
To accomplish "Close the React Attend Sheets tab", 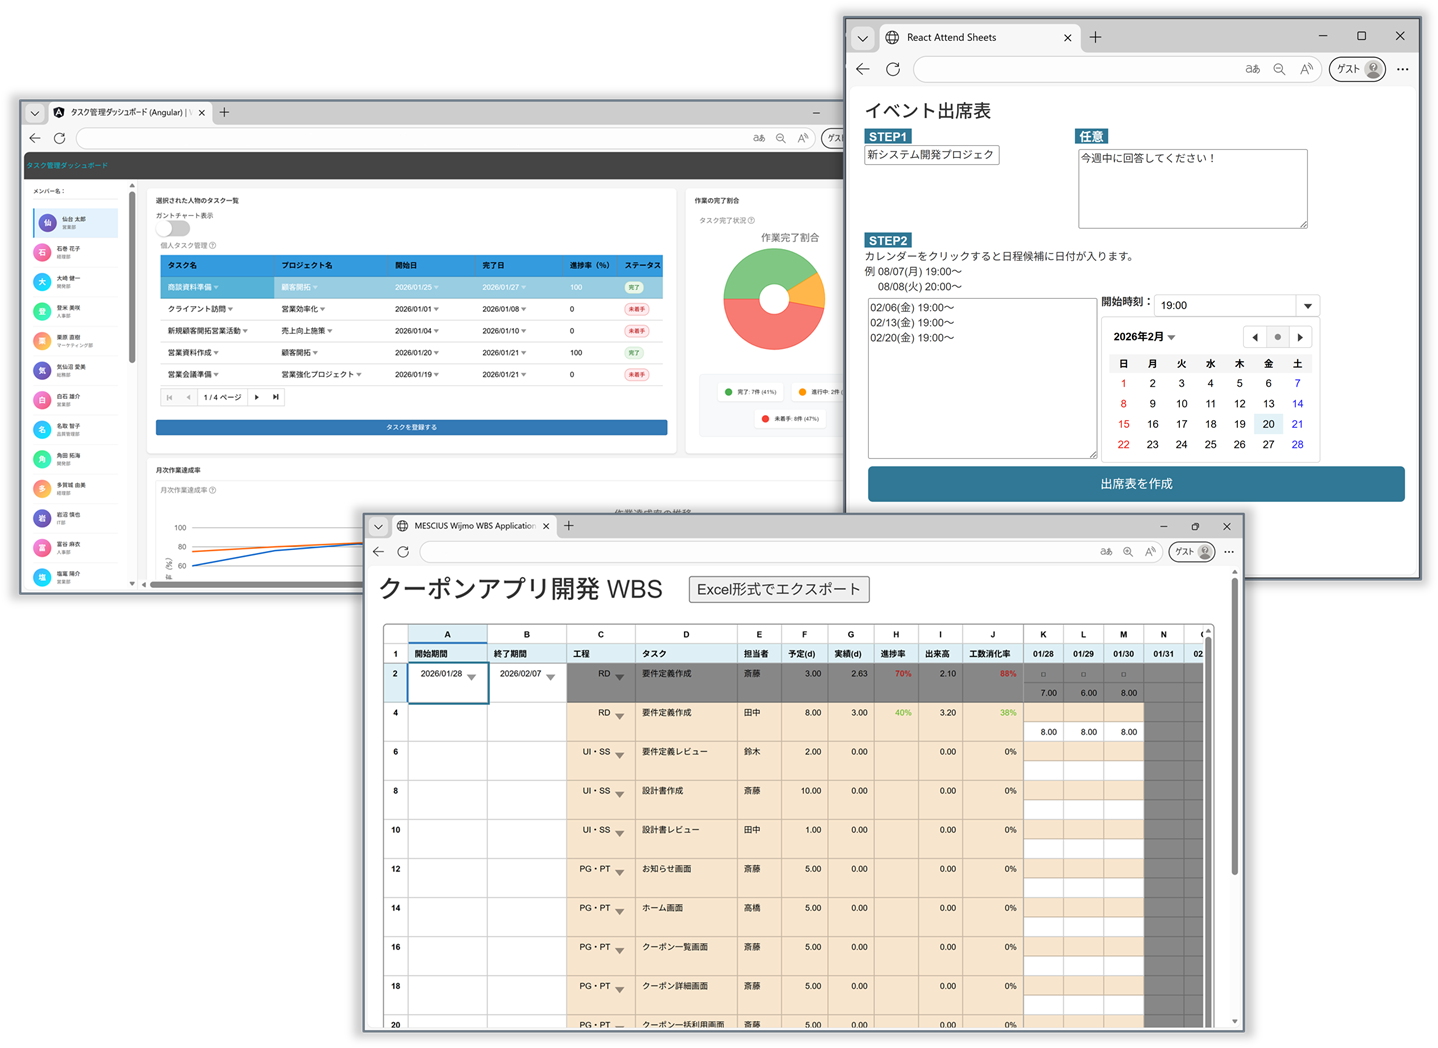I will click(x=1067, y=38).
